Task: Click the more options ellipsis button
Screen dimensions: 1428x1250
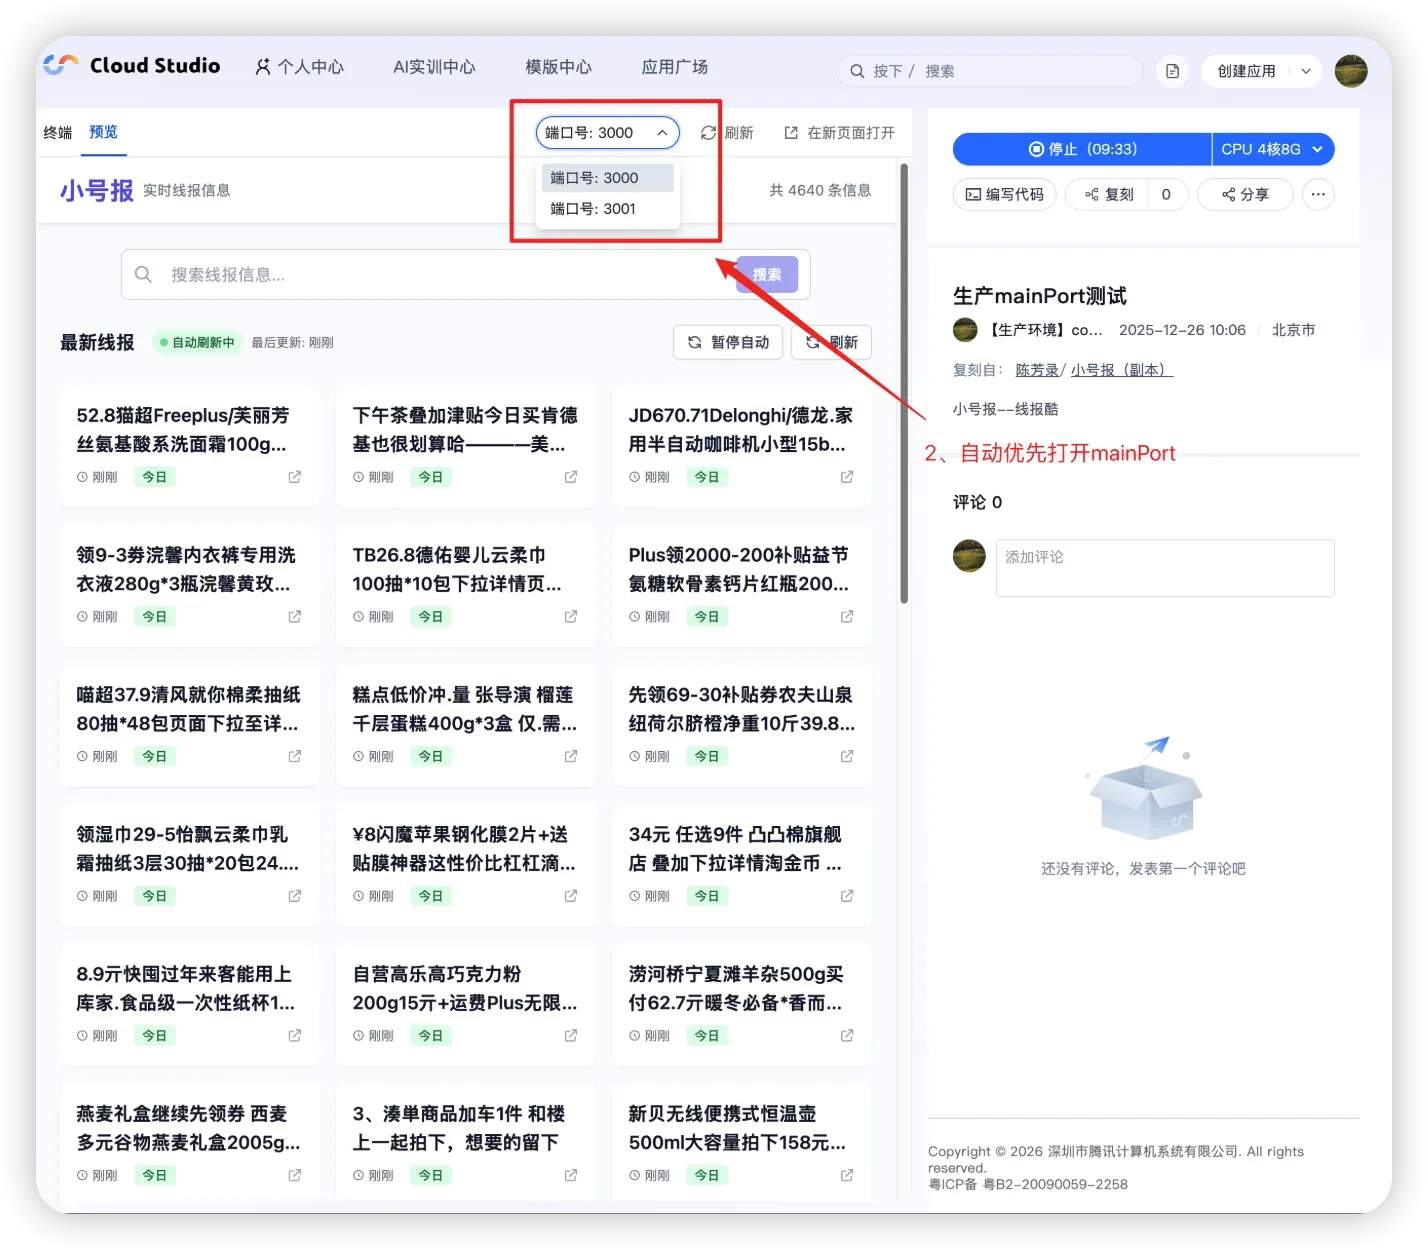Action: click(x=1318, y=194)
